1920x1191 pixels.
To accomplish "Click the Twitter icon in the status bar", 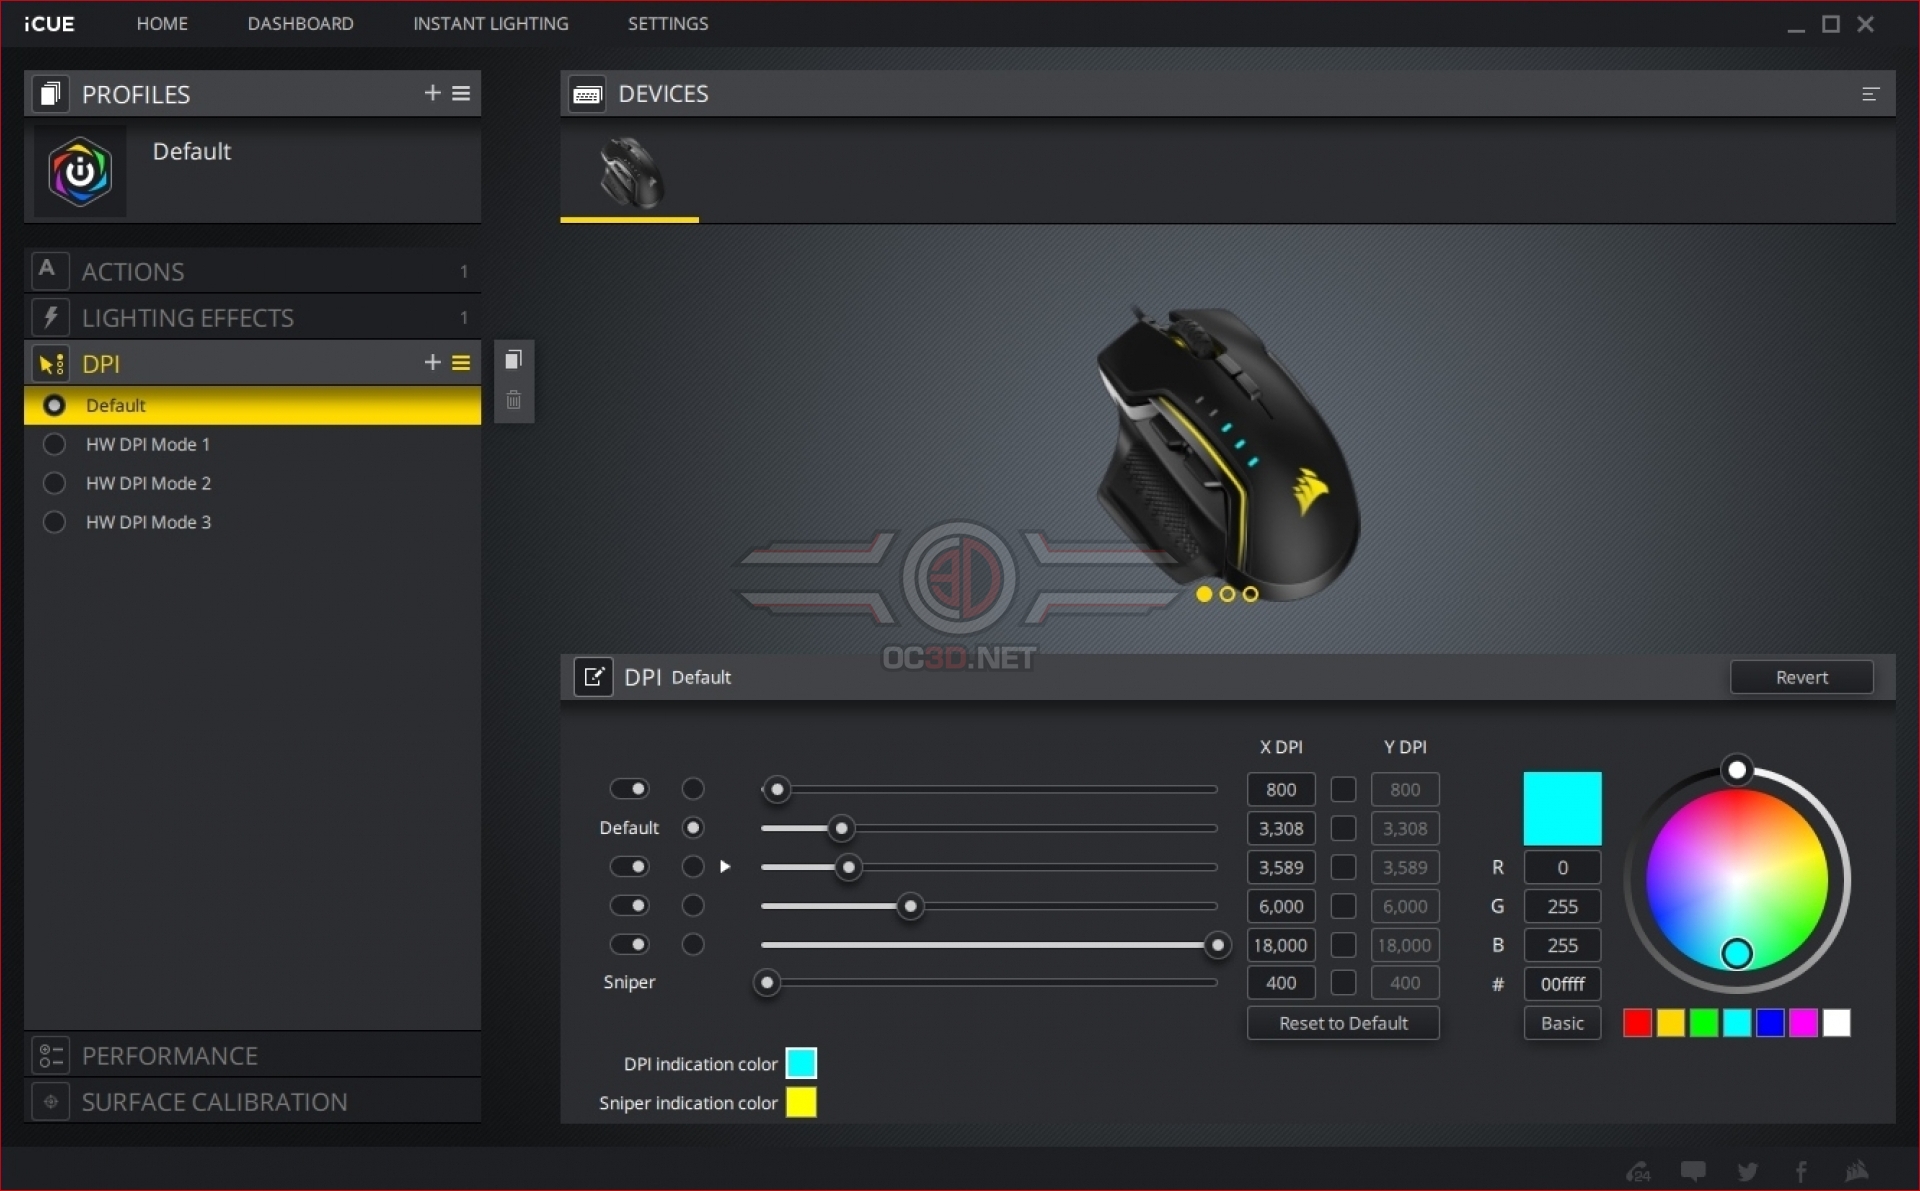I will (x=1747, y=1171).
